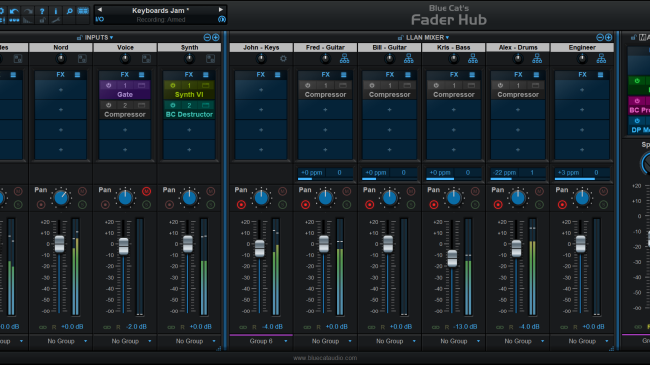Click the redo arrow in the toolbar
Image resolution: width=650 pixels, height=365 pixels.
pyautogui.click(x=28, y=11)
